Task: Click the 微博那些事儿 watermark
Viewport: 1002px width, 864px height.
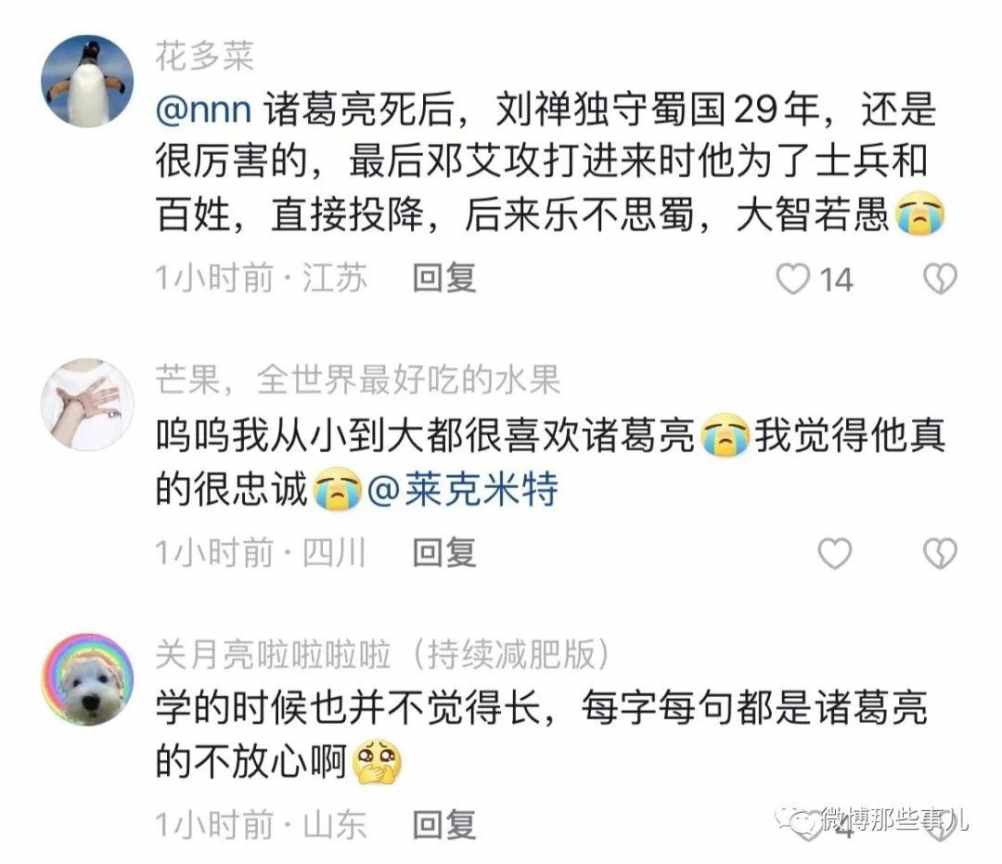Action: pos(872,820)
